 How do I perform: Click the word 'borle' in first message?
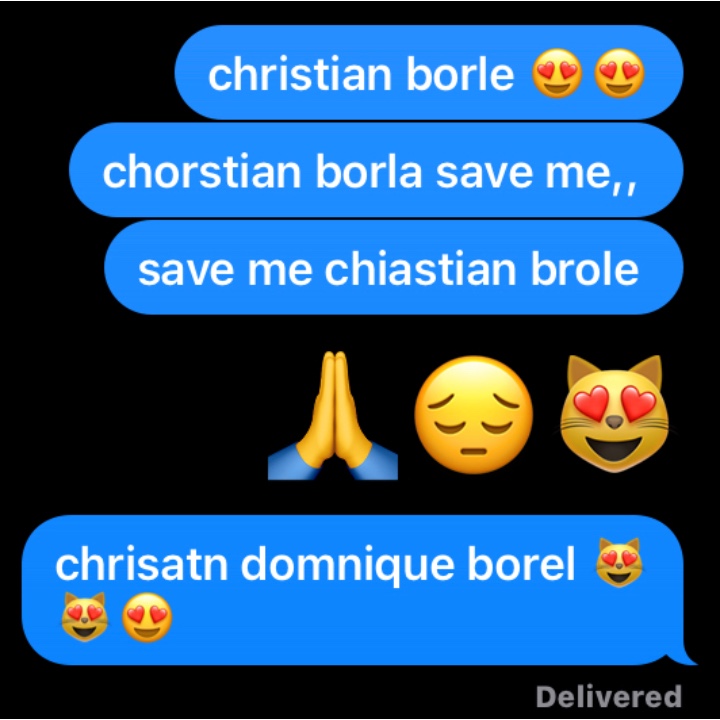(x=460, y=73)
